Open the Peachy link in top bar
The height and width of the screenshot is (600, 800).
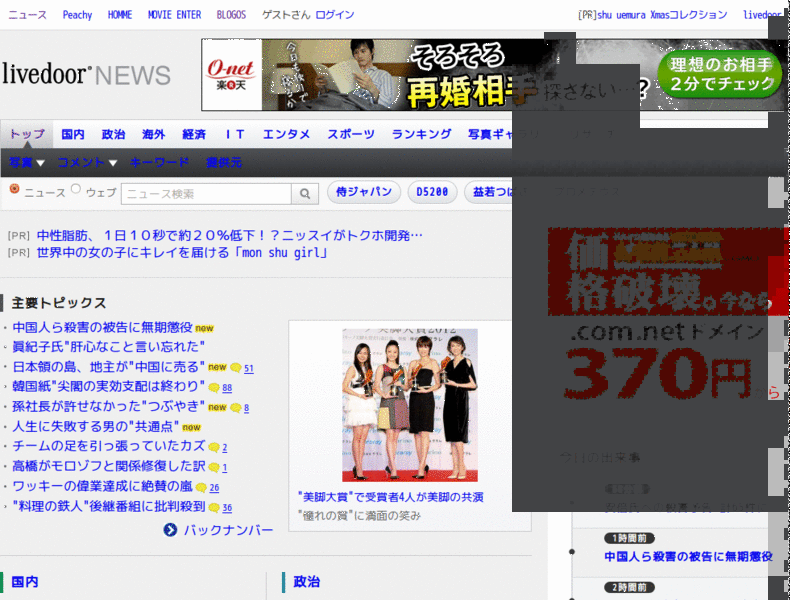tap(77, 15)
